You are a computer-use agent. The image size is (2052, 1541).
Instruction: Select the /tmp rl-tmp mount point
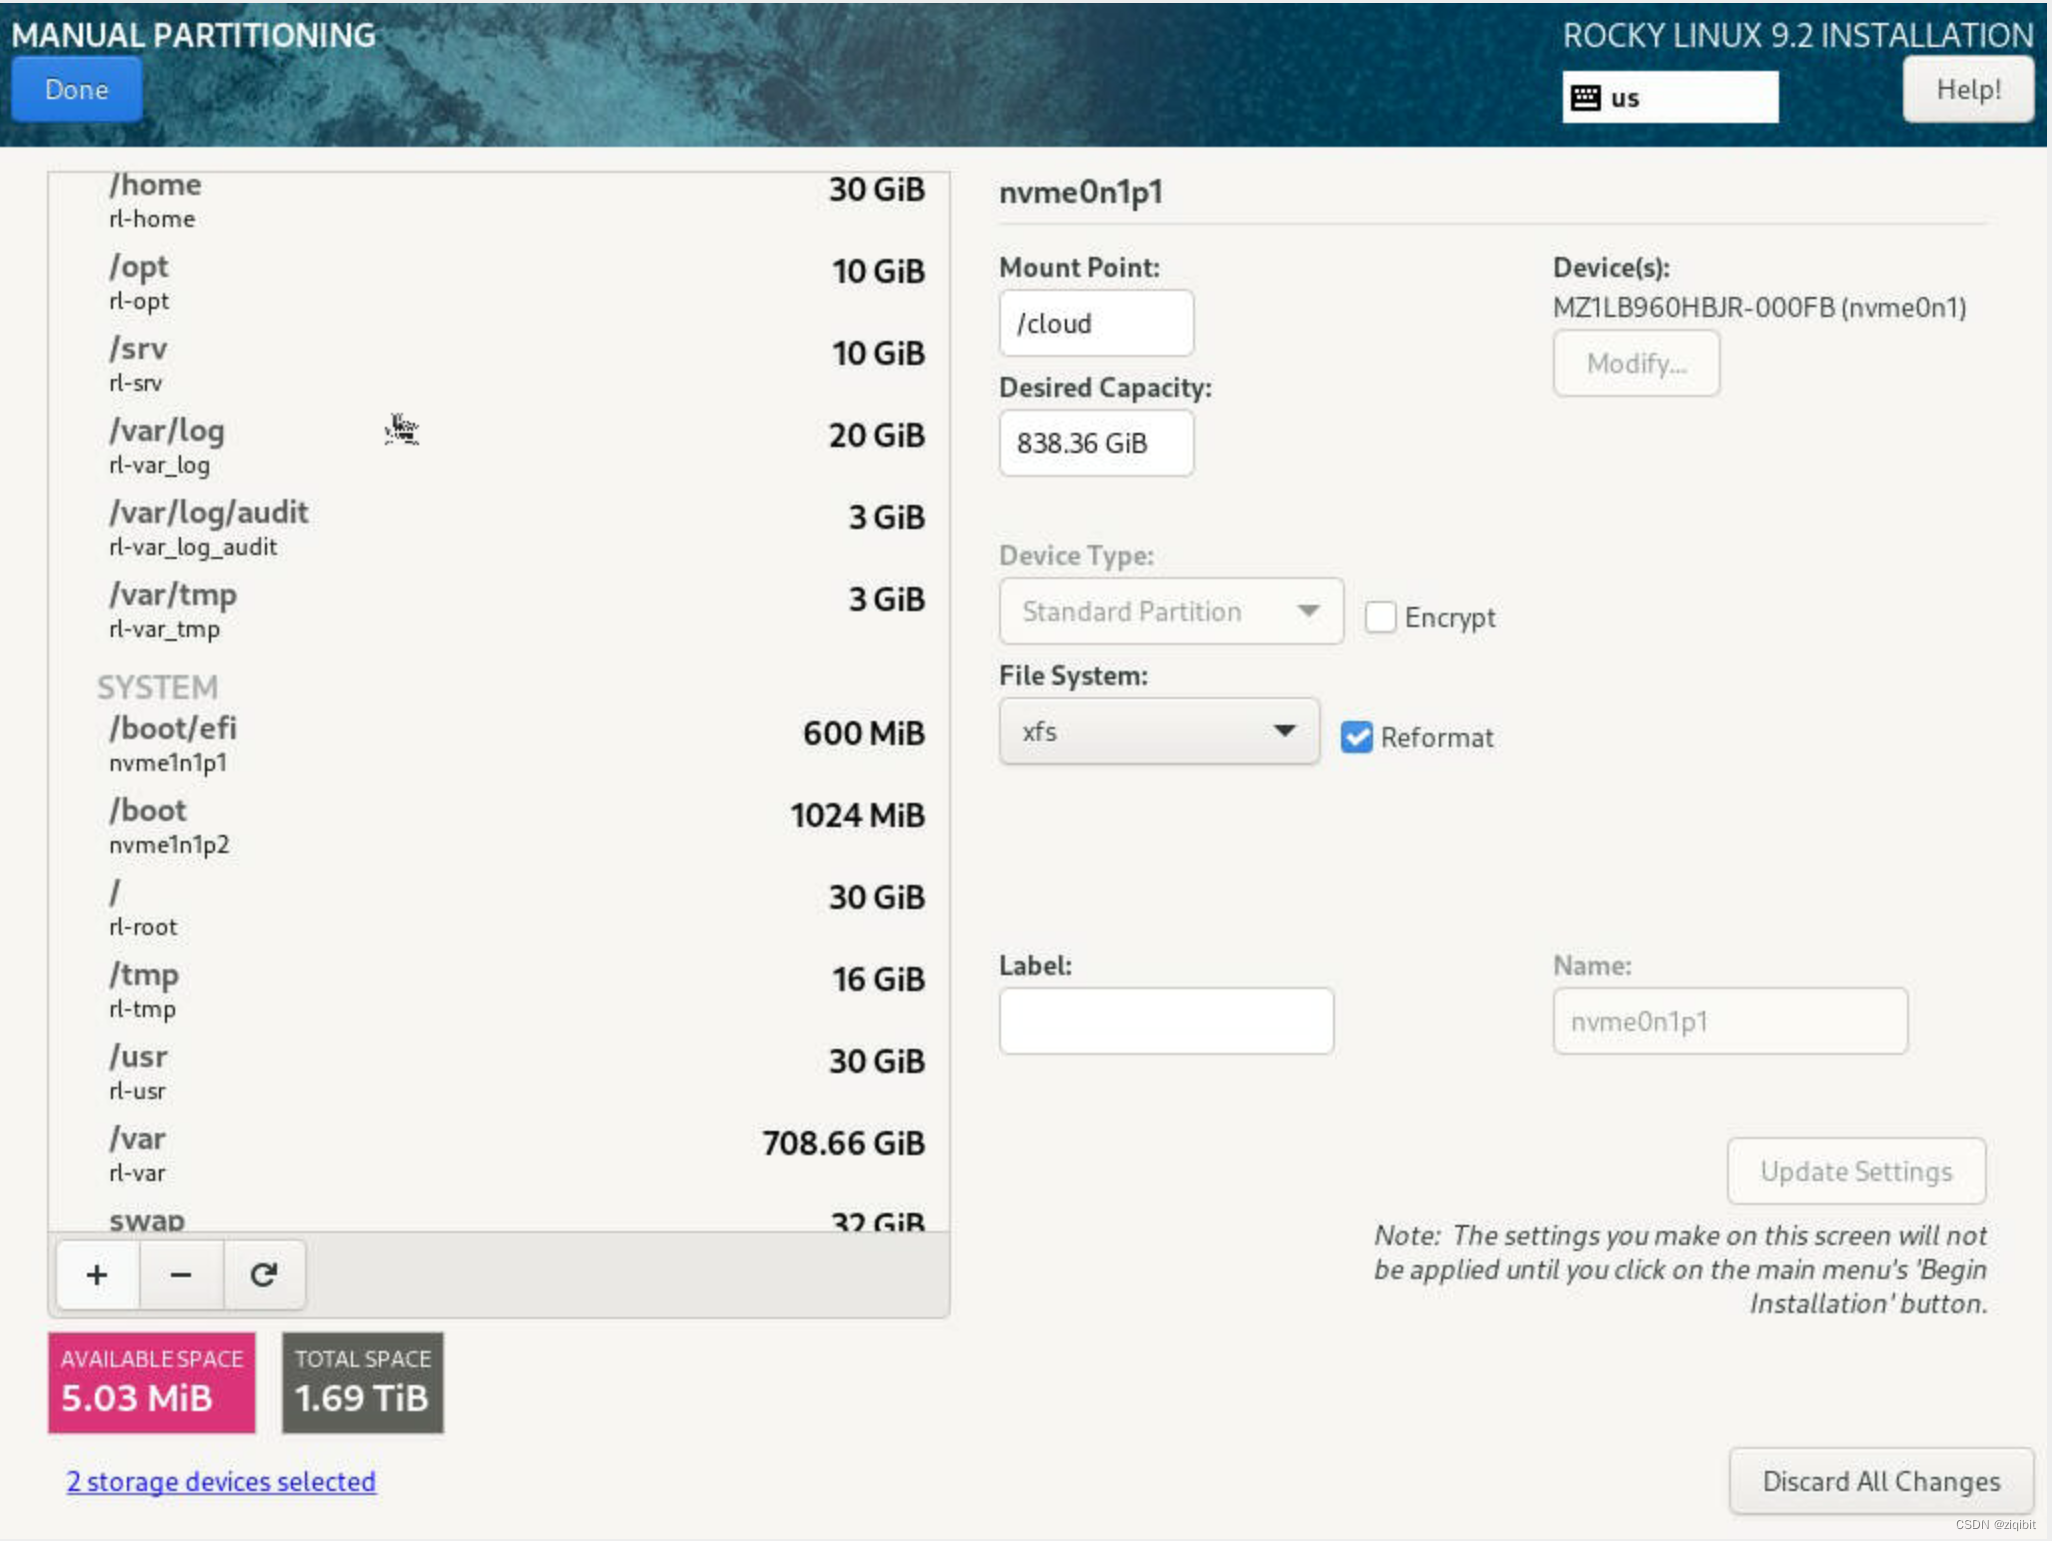tap(498, 991)
